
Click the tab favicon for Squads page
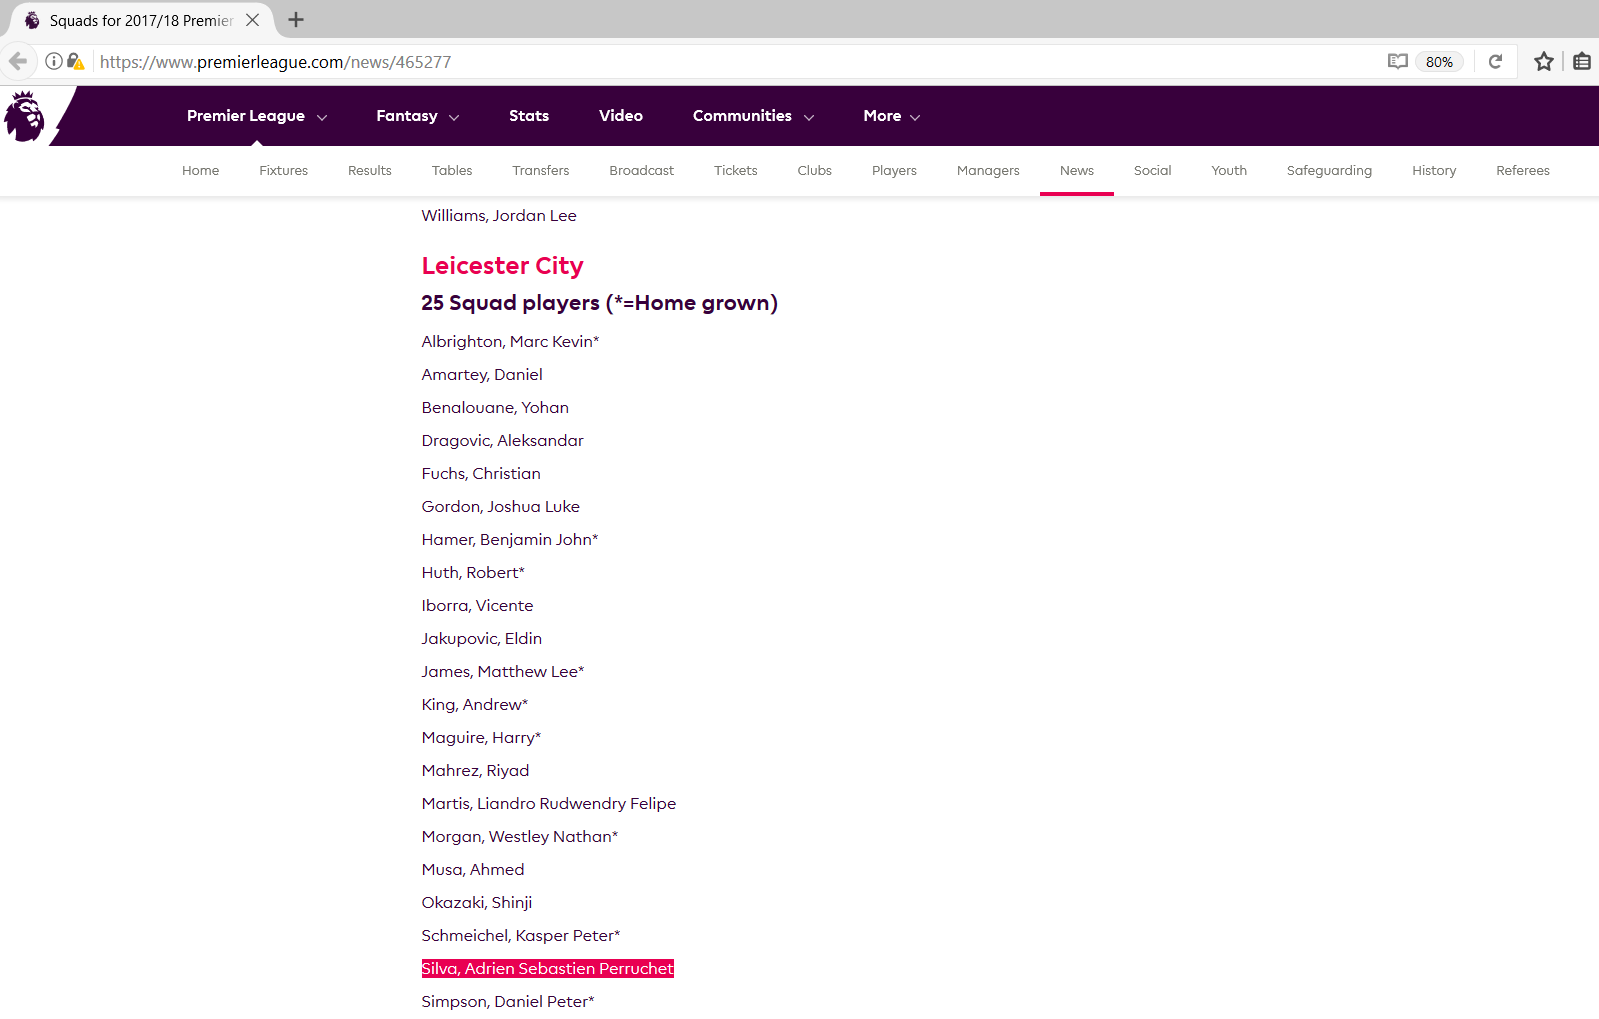pos(32,20)
